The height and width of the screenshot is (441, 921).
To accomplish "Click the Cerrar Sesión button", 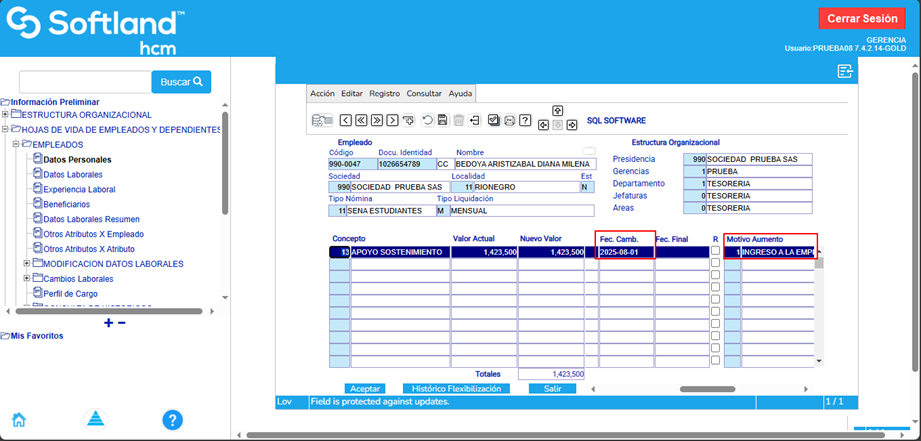I will click(861, 19).
